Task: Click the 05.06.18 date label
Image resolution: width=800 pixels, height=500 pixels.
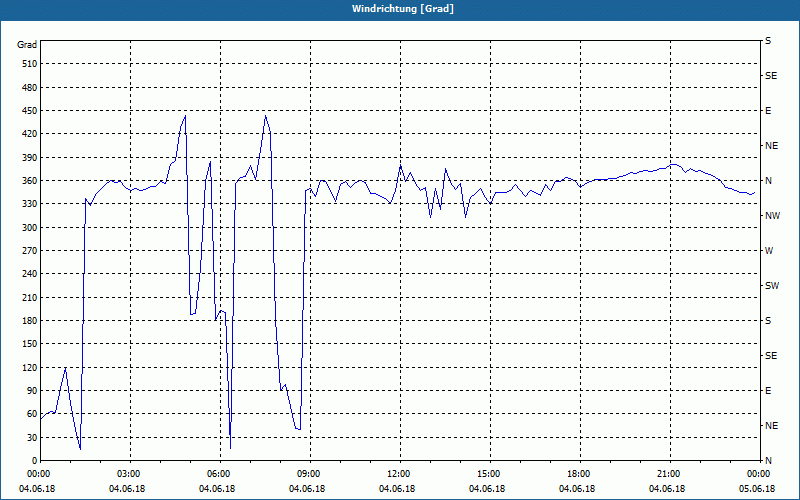Action: point(757,489)
